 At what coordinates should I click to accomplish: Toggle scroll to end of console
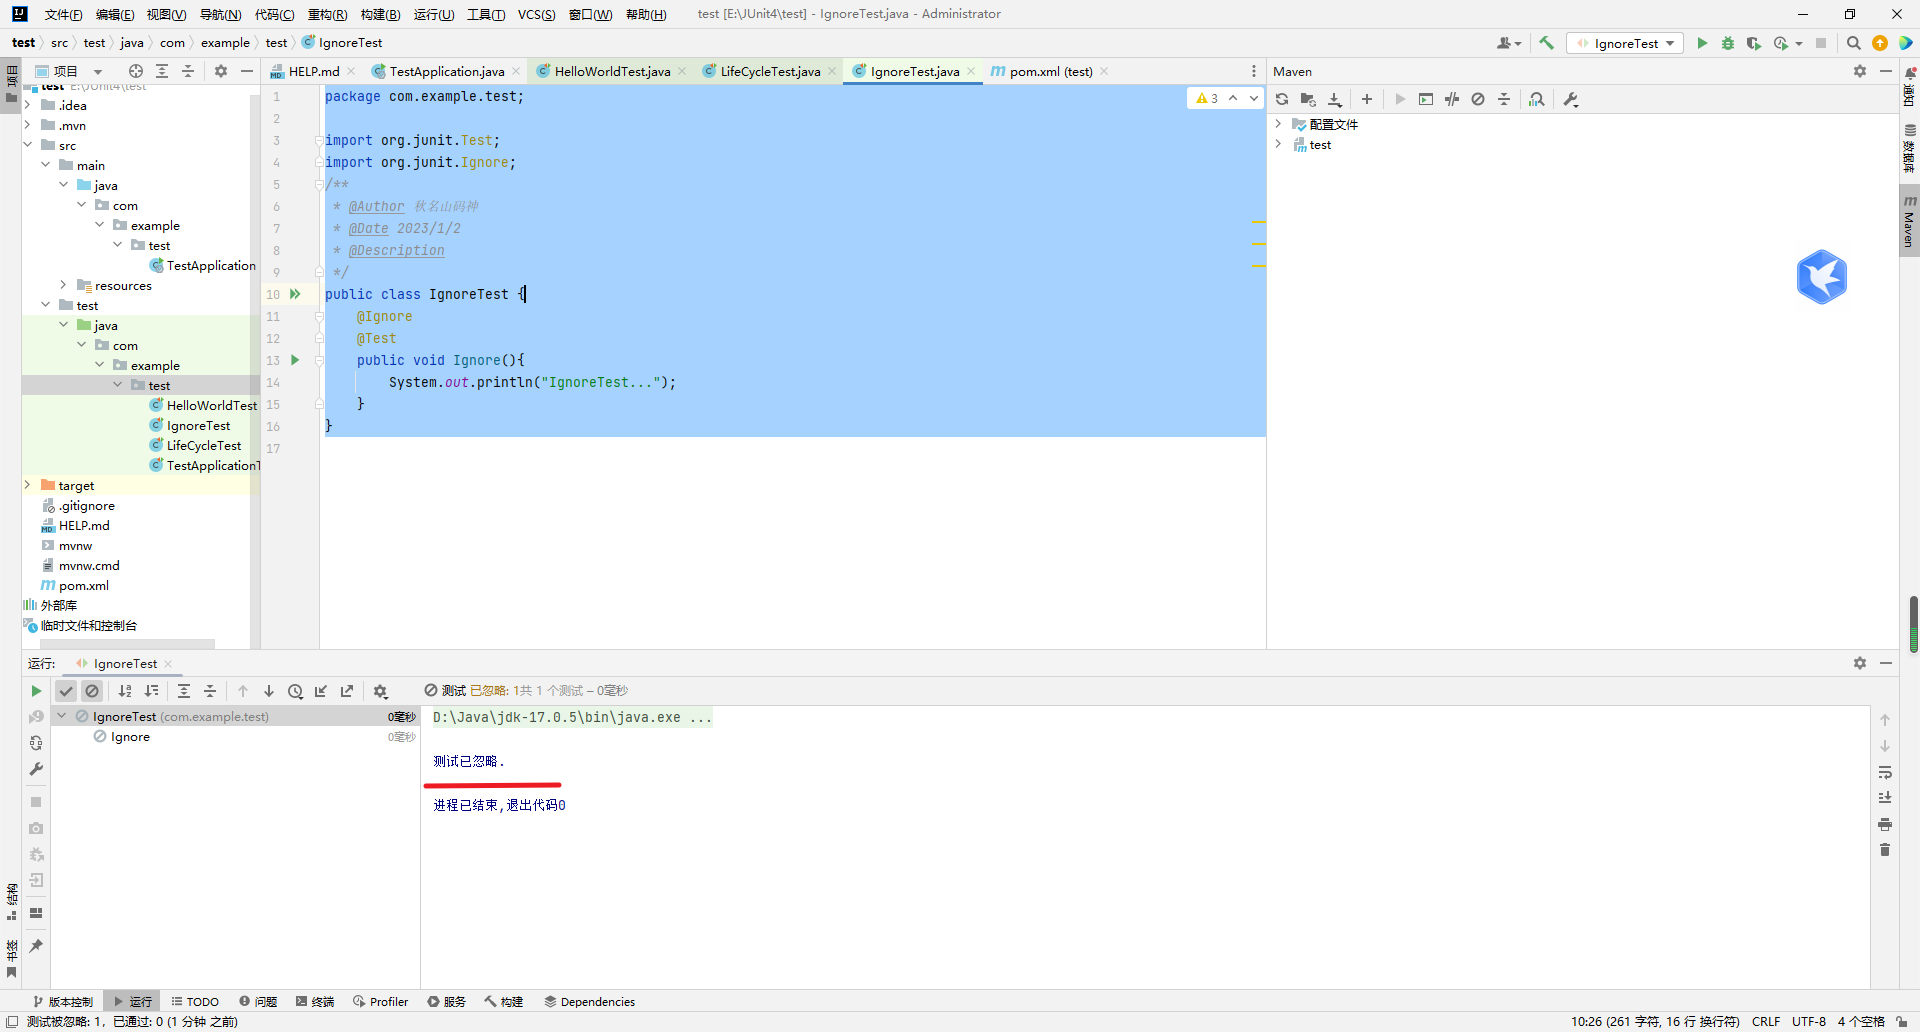tap(1885, 798)
